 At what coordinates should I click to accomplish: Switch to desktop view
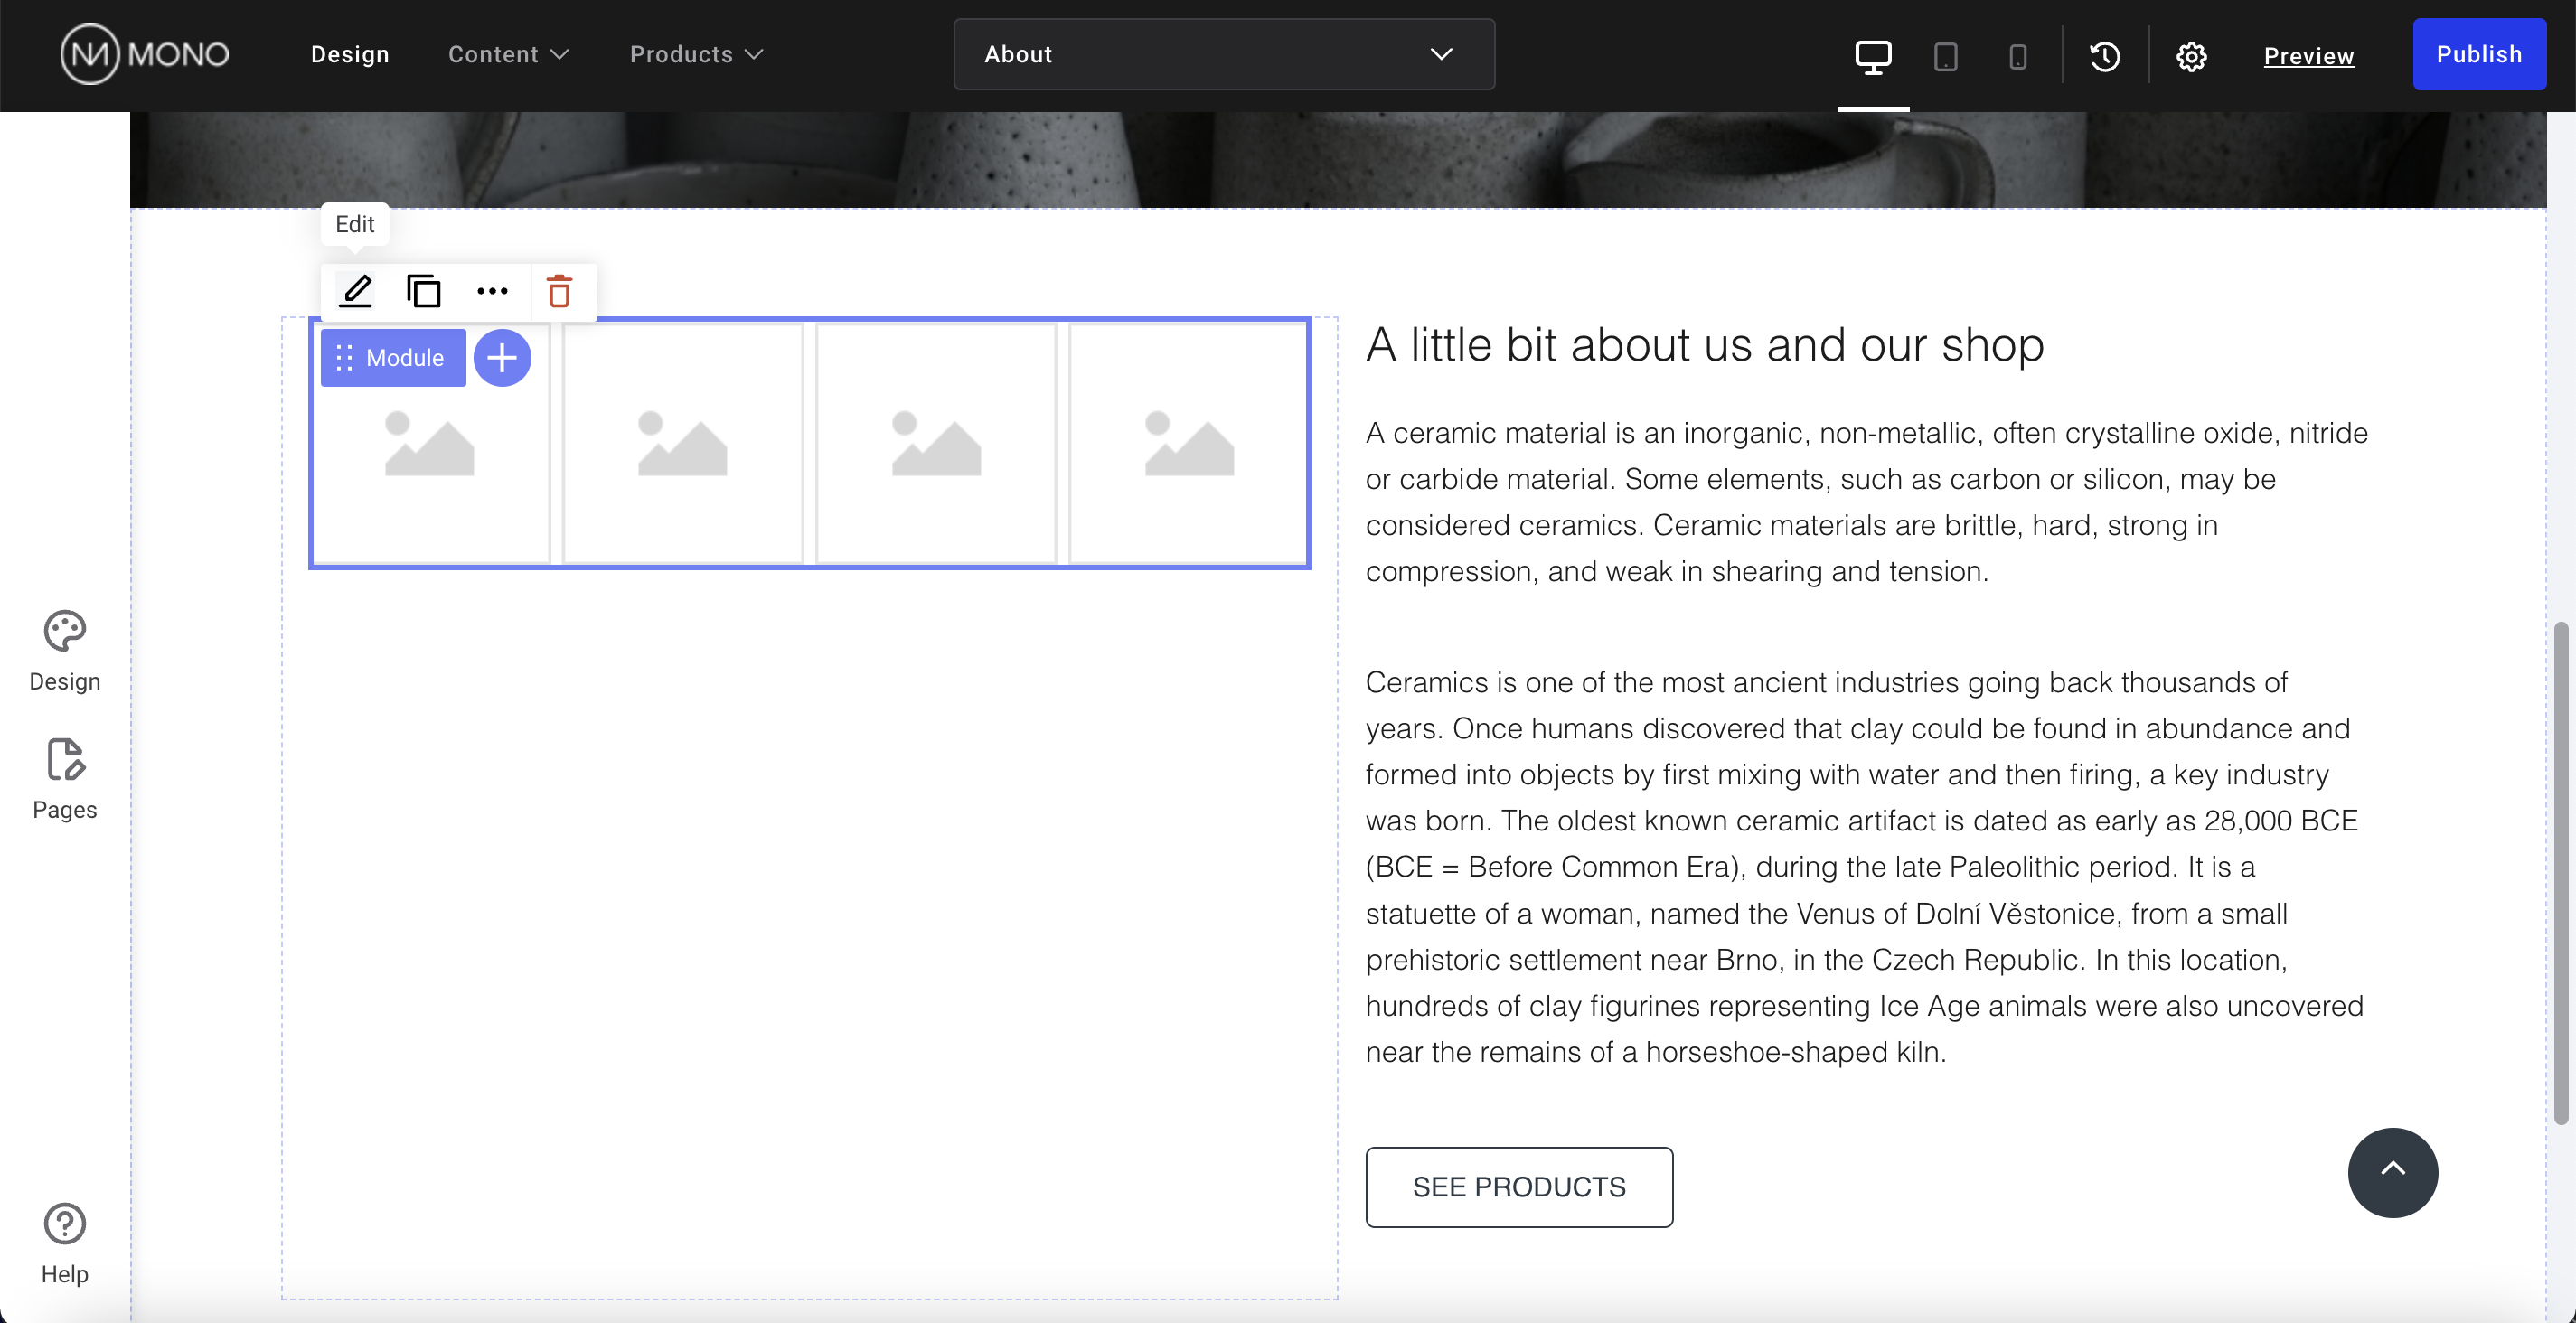1873,56
